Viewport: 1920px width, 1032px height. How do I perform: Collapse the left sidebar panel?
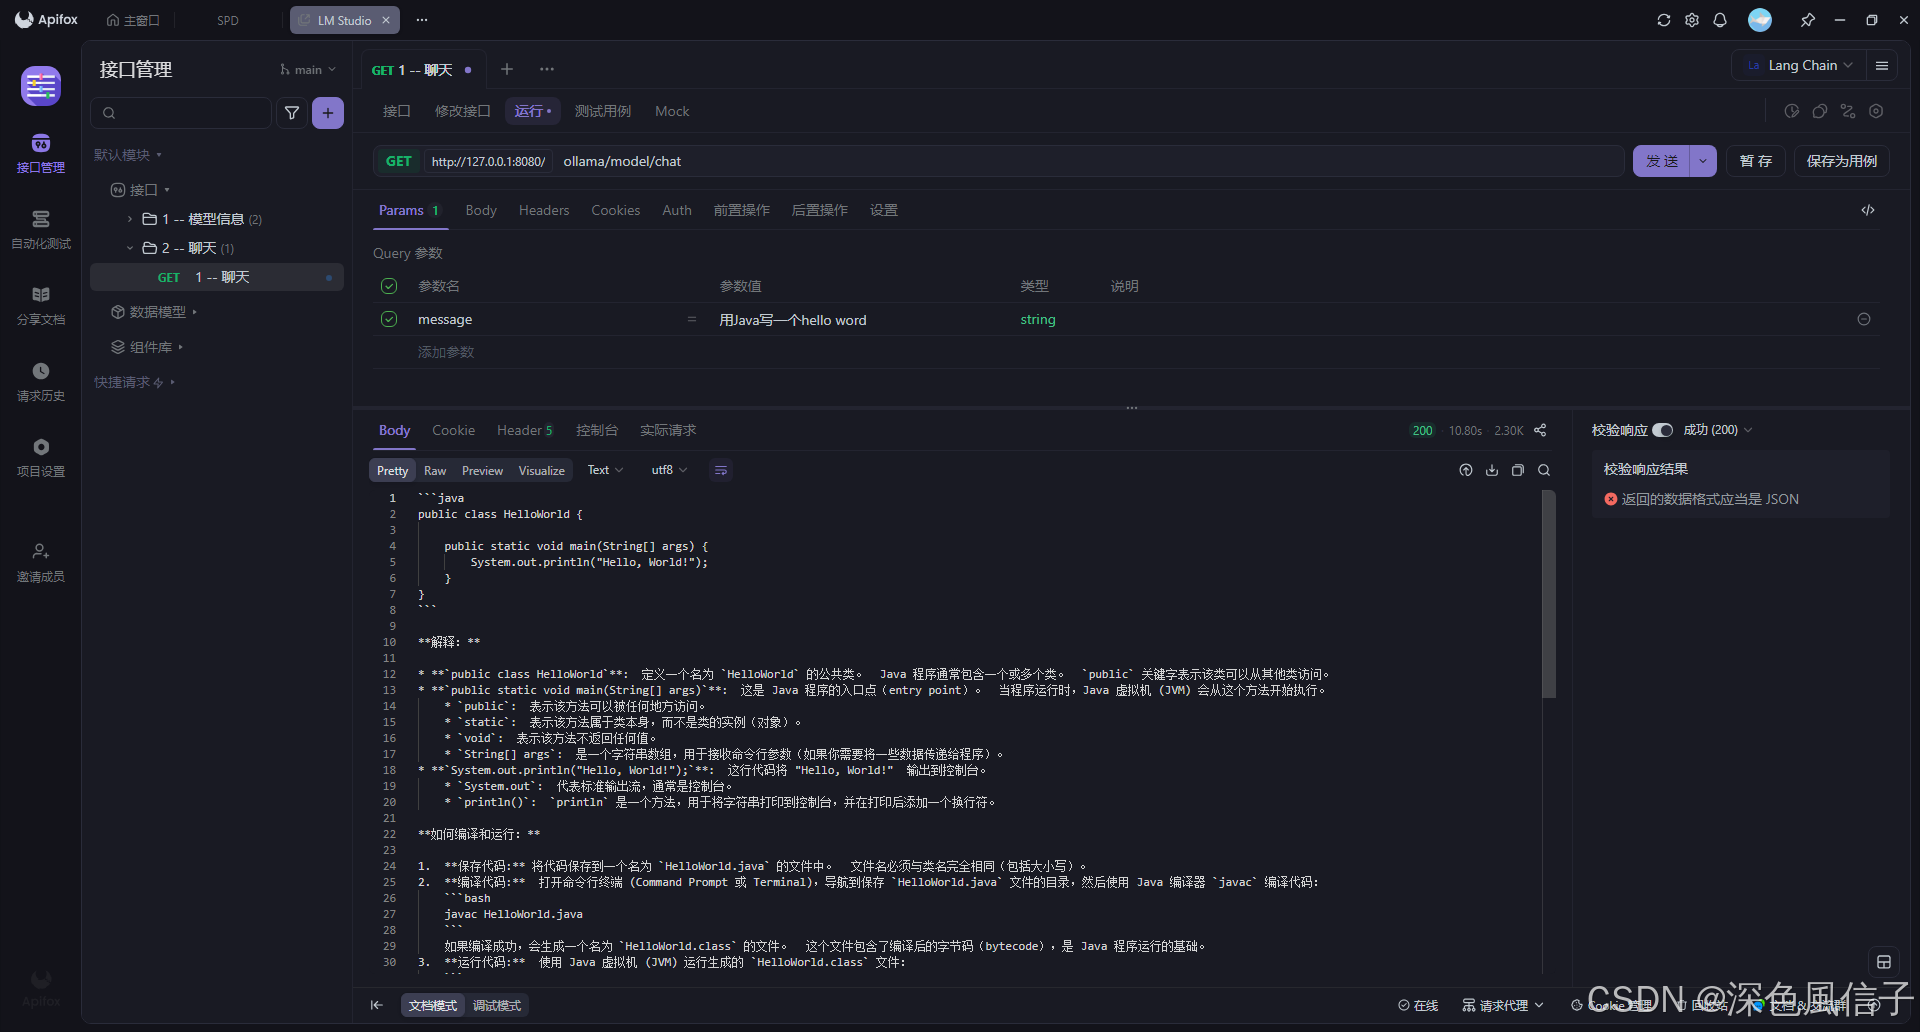pyautogui.click(x=376, y=1005)
